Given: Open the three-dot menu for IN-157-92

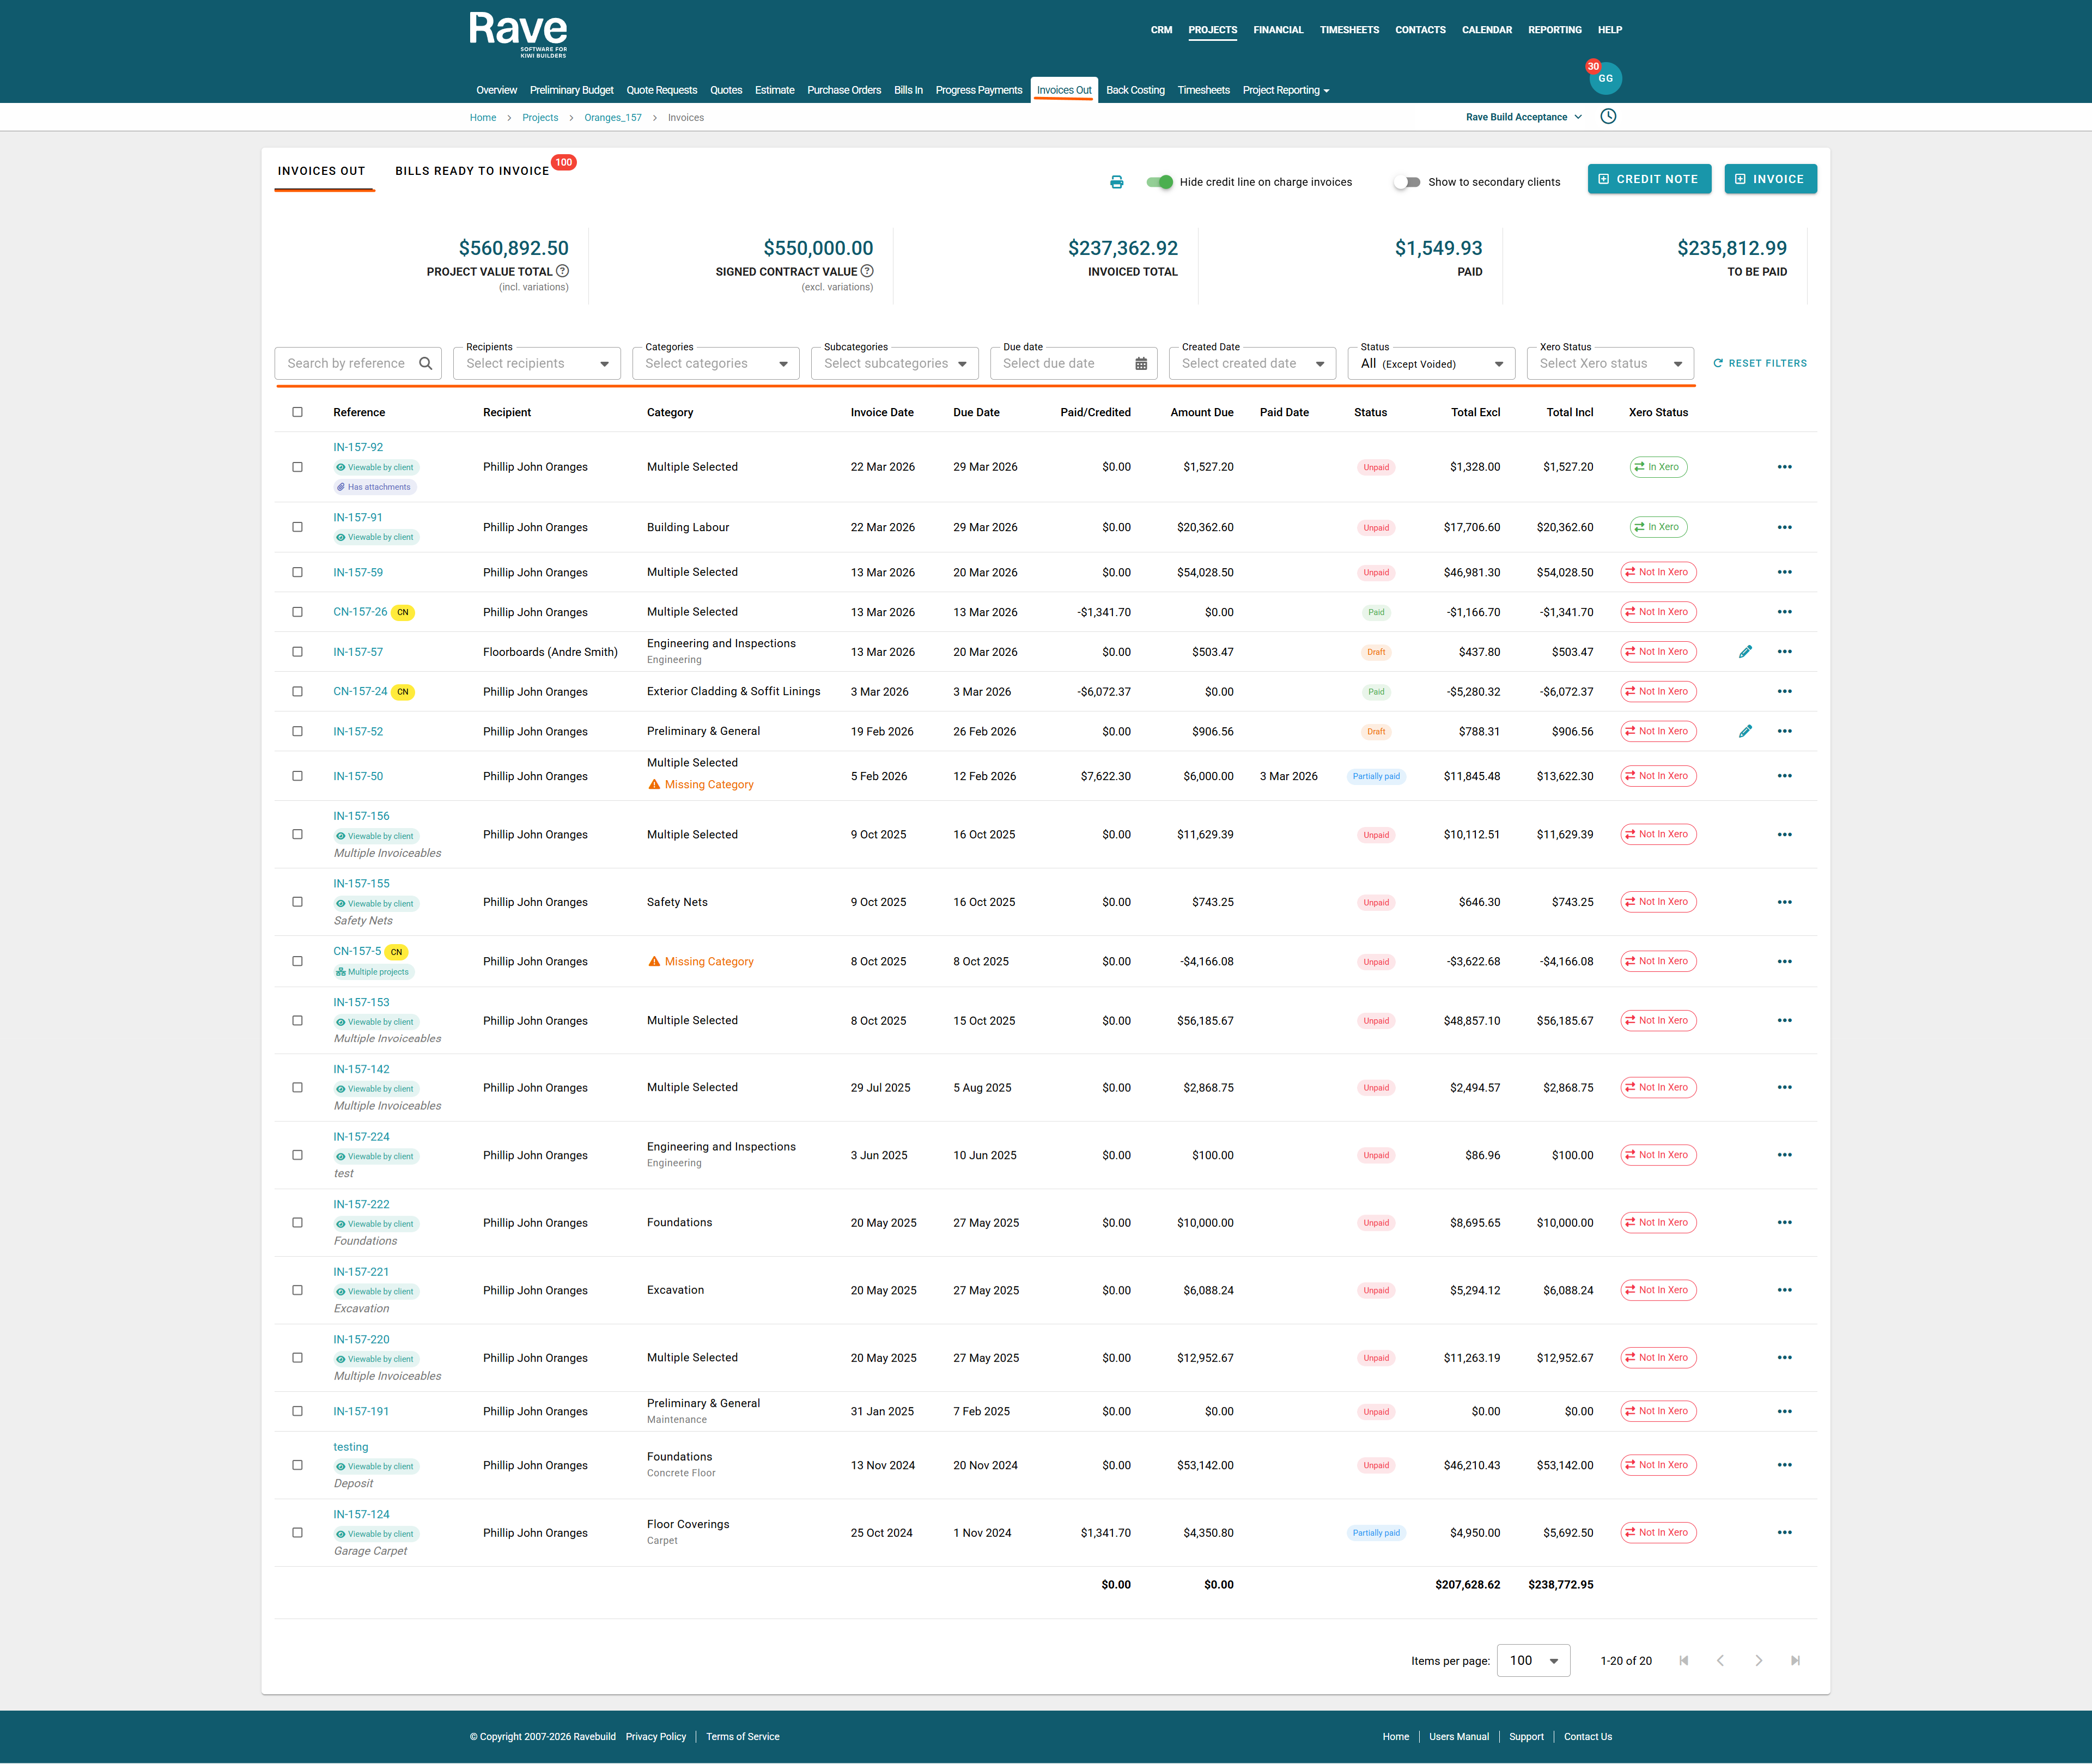Looking at the screenshot, I should (x=1784, y=467).
